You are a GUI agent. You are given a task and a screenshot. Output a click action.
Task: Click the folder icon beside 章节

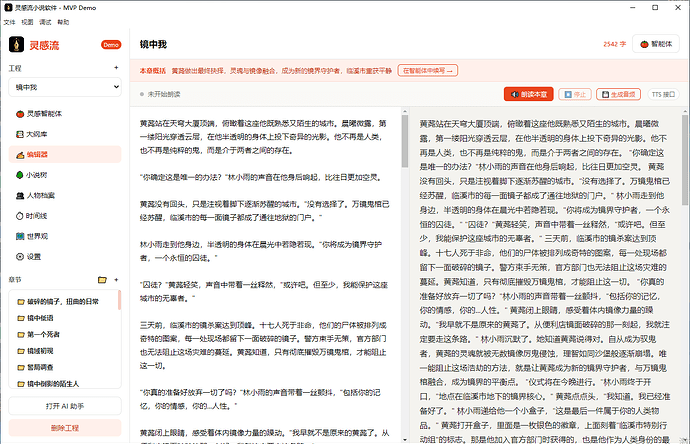(102, 280)
